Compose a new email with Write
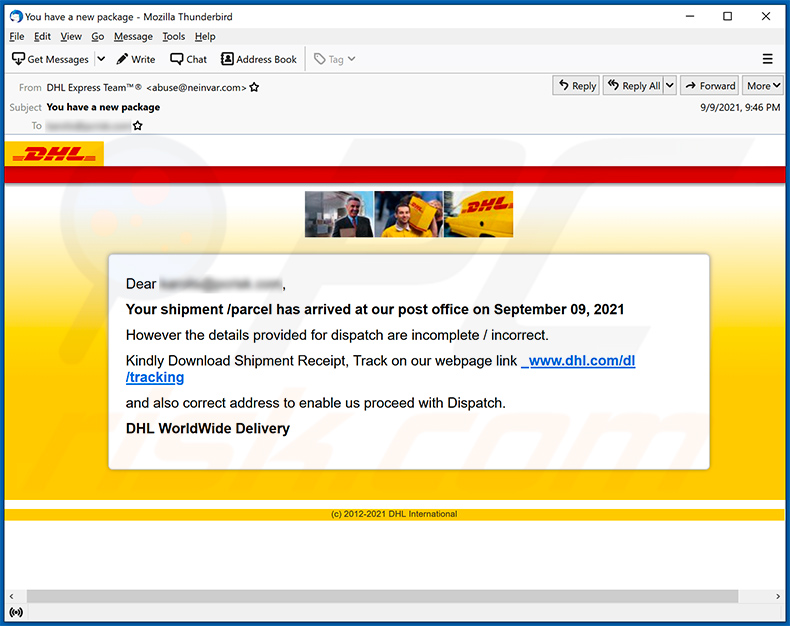 click(x=136, y=59)
